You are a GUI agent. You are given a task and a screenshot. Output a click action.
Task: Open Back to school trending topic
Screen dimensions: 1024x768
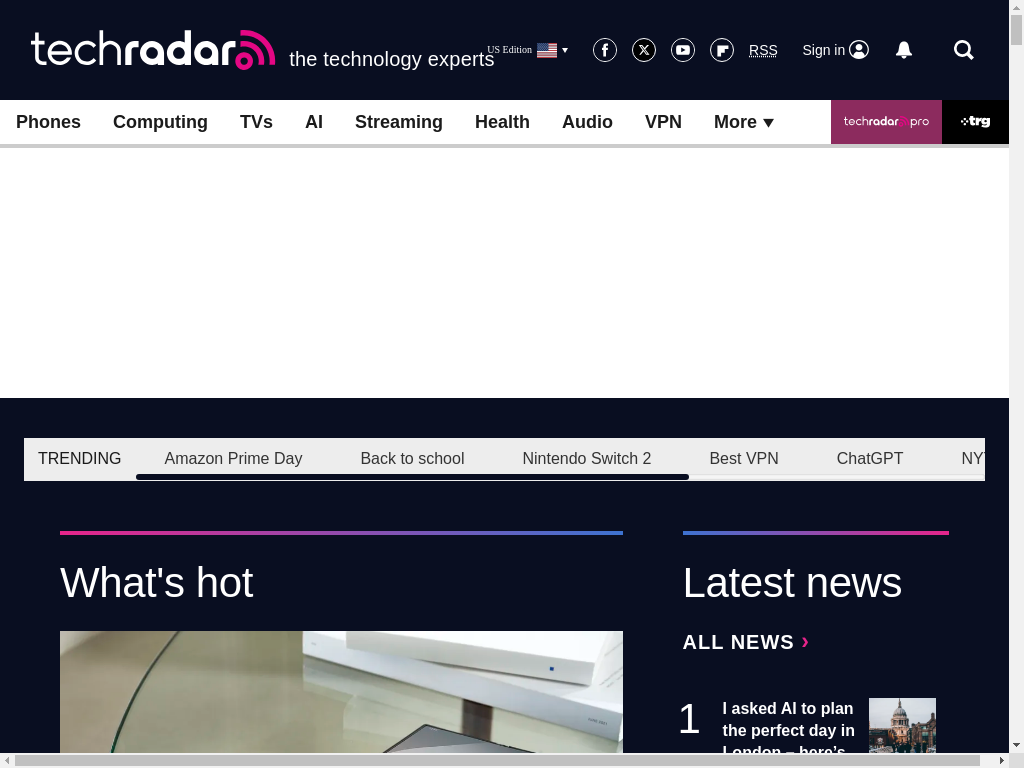[x=412, y=458]
